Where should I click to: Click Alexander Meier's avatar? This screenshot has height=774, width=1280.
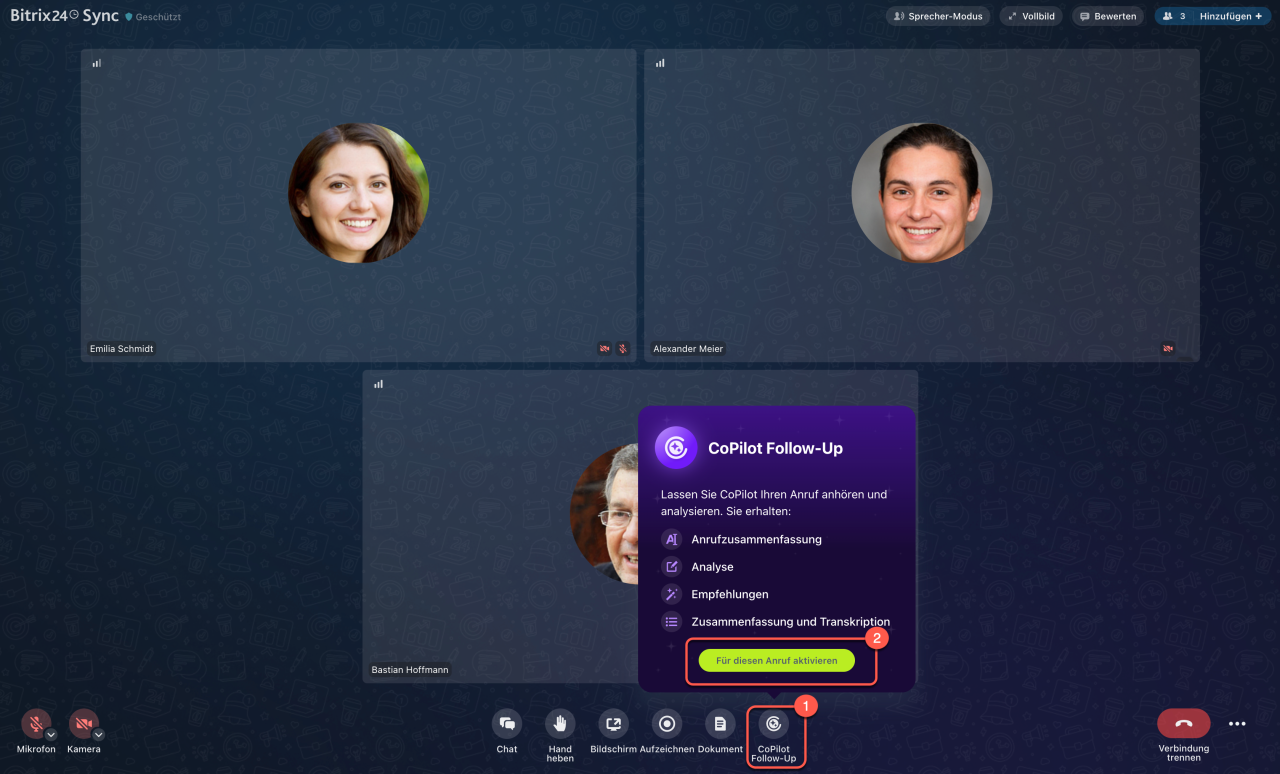(922, 193)
